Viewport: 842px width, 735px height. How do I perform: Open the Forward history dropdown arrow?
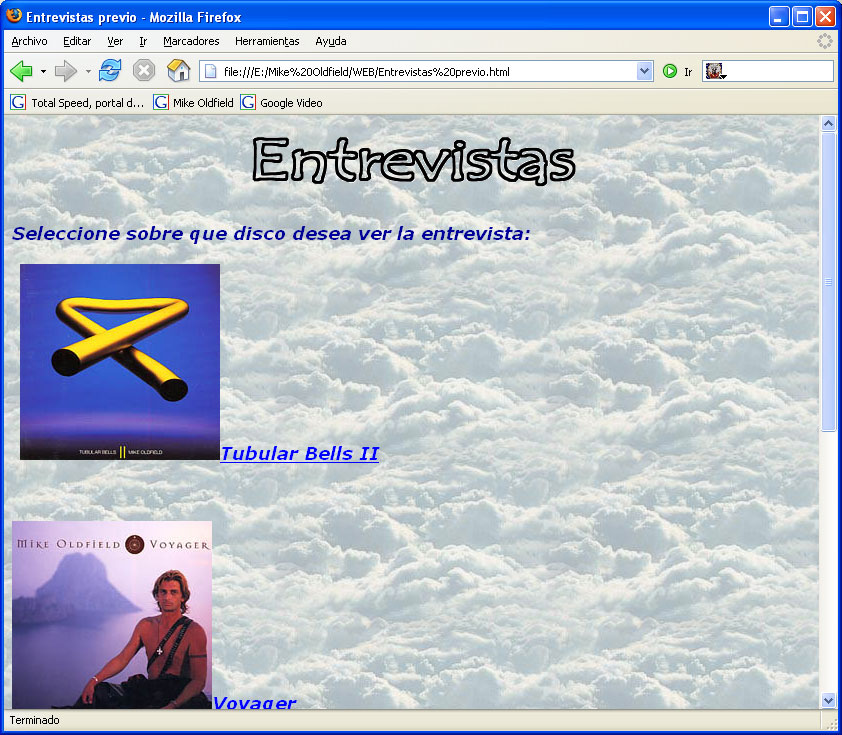coord(88,71)
